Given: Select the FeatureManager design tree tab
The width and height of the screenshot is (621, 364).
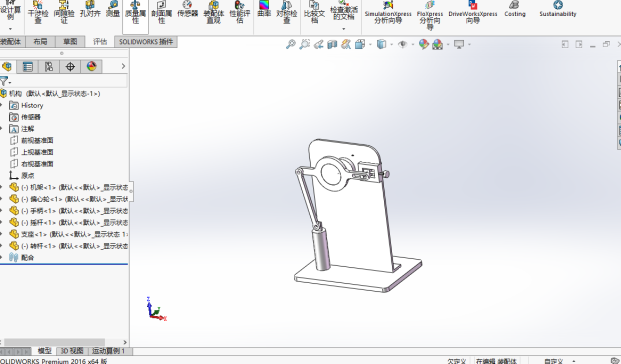Looking at the screenshot, I should tap(7, 67).
